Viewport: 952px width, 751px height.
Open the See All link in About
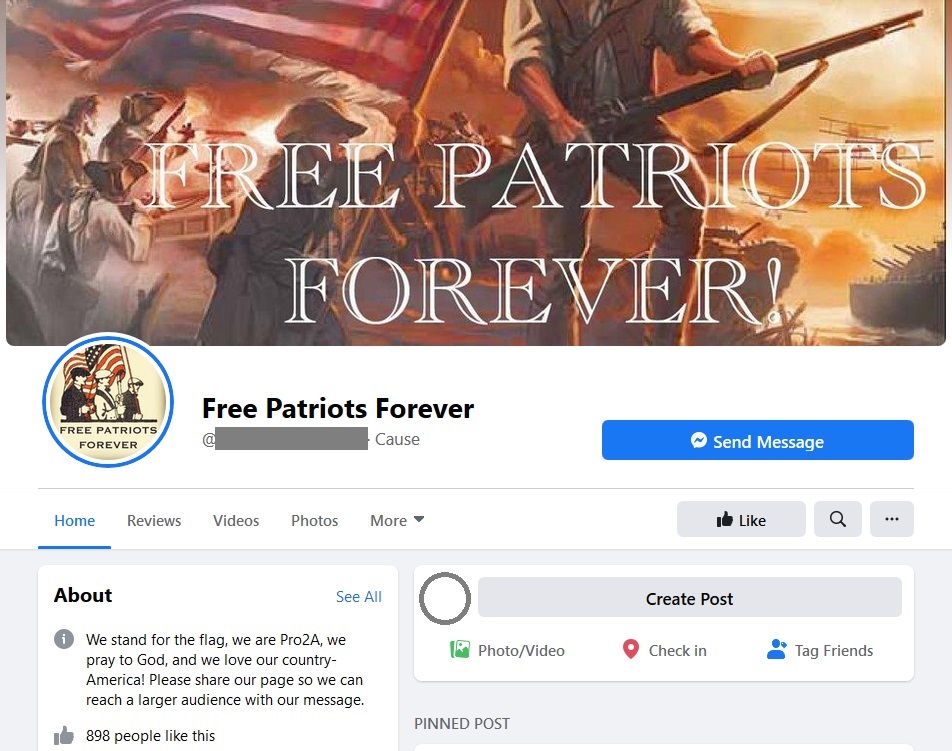click(x=359, y=597)
